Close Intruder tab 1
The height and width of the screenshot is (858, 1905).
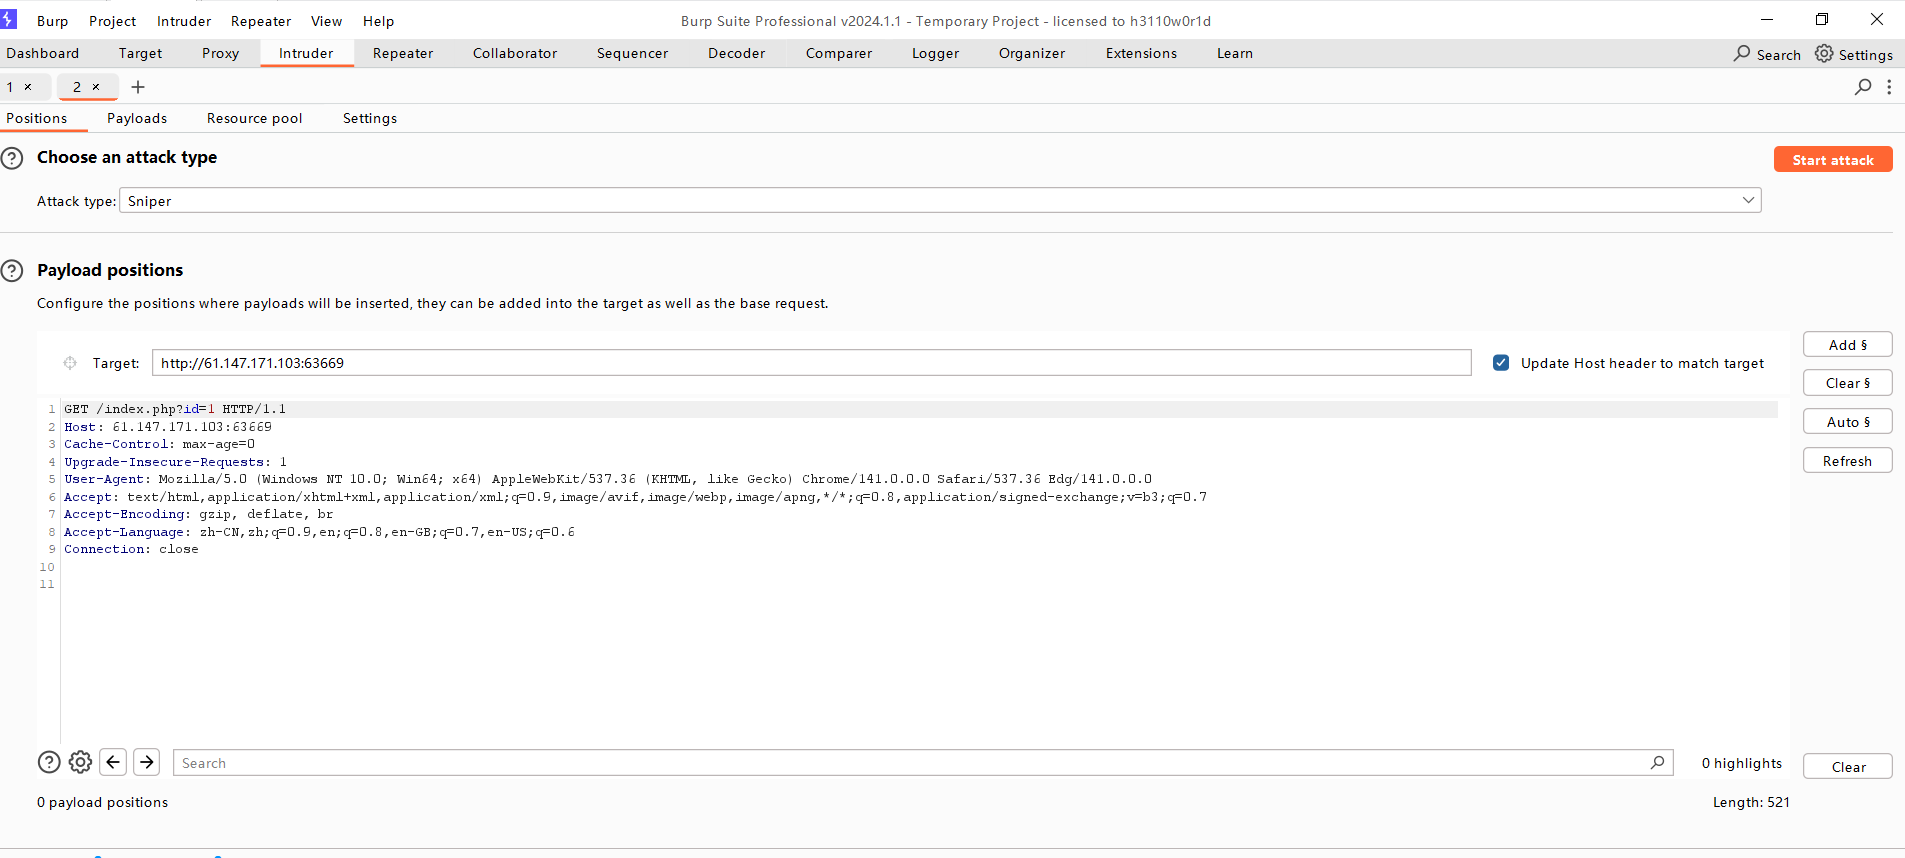[x=28, y=87]
